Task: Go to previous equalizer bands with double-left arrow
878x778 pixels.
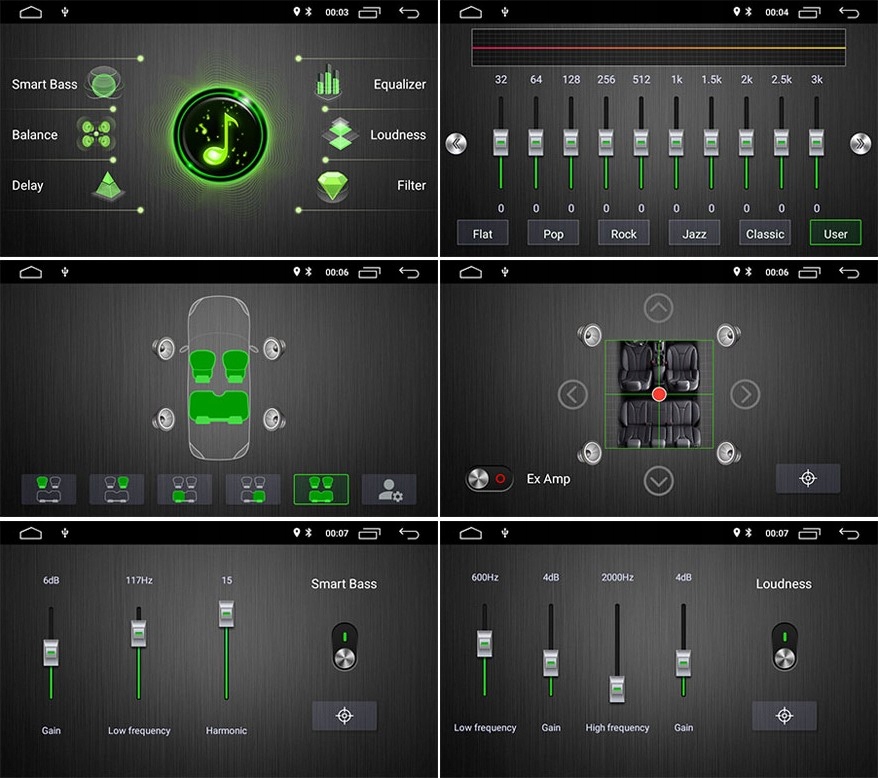Action: pos(456,143)
